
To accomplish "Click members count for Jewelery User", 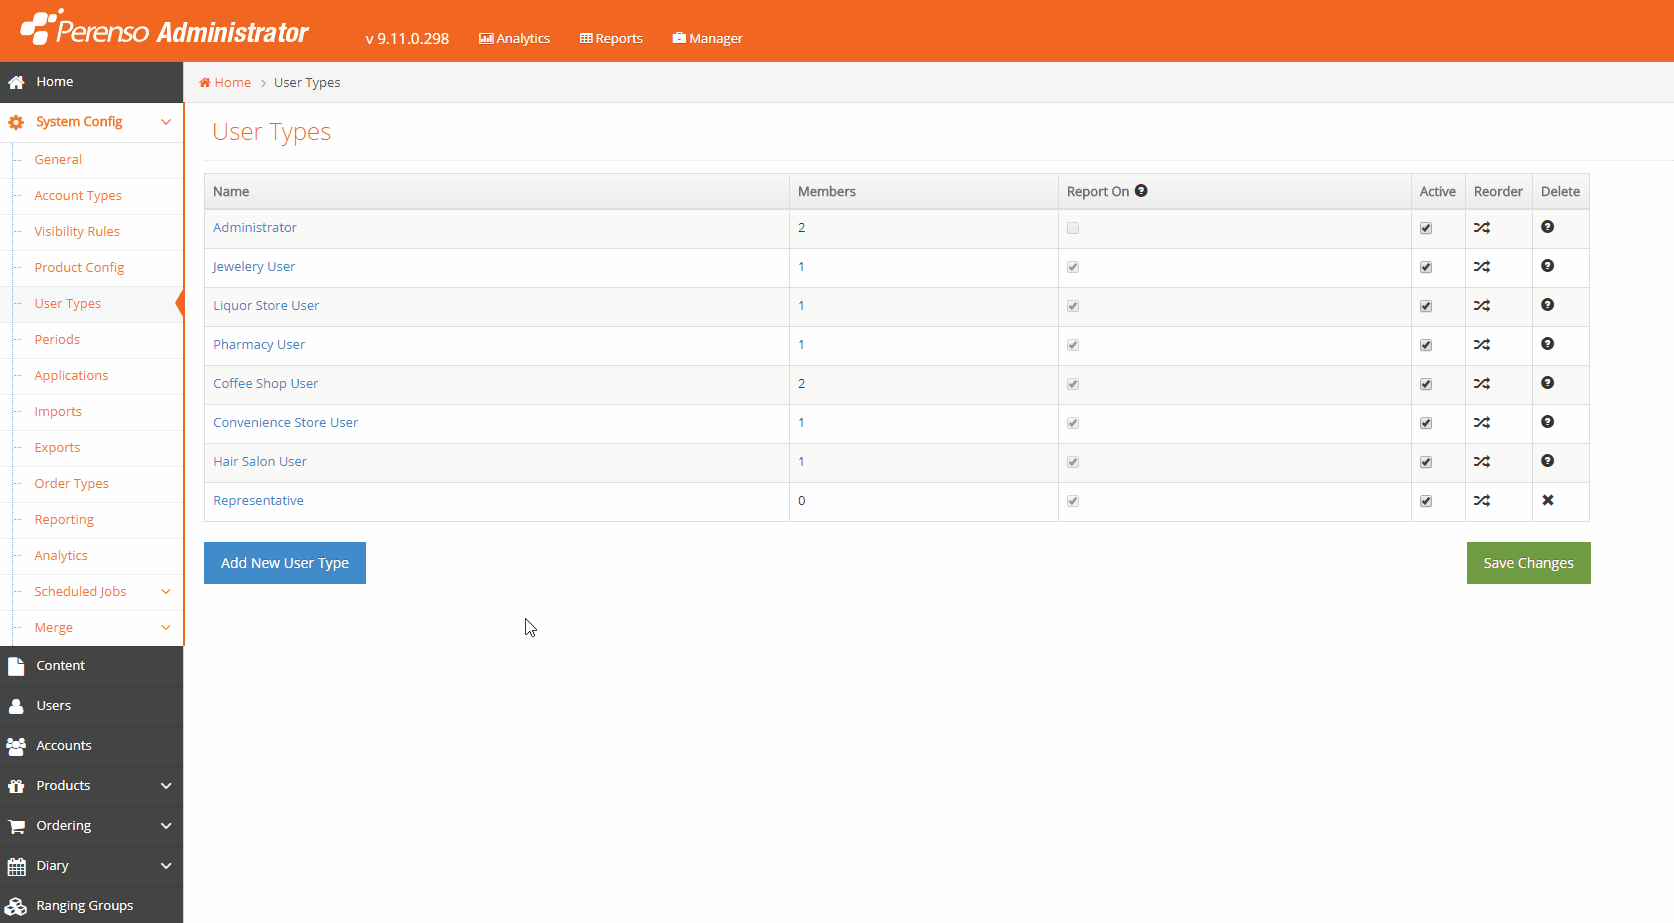I will point(801,267).
